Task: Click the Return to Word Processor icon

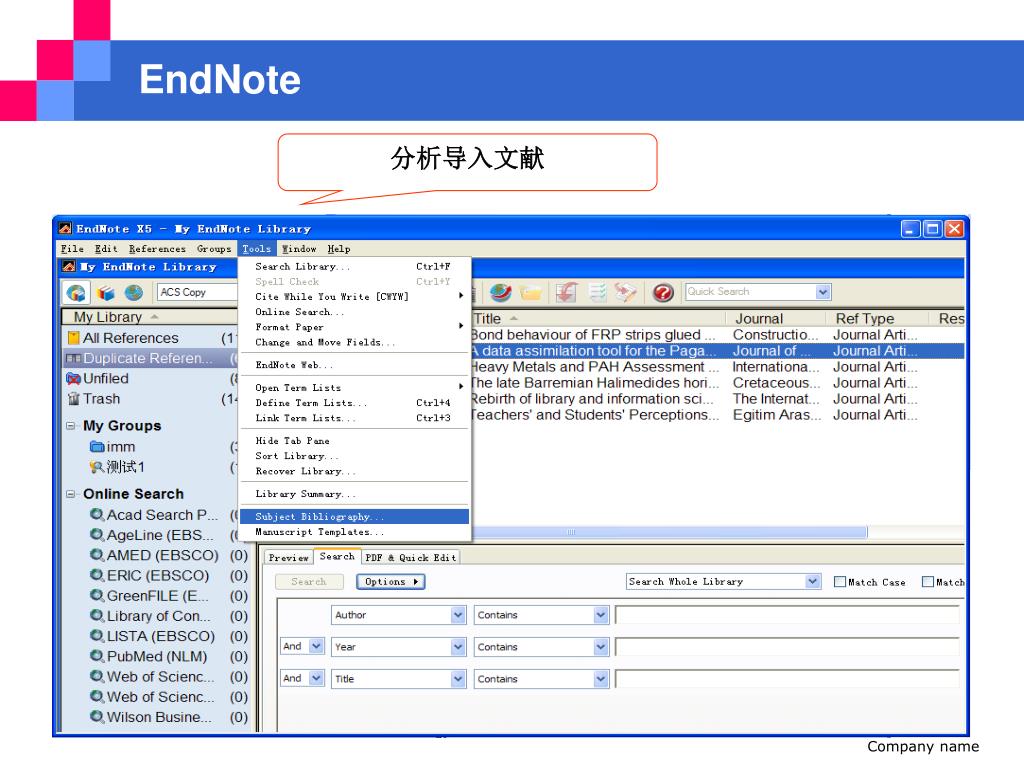Action: (x=626, y=293)
